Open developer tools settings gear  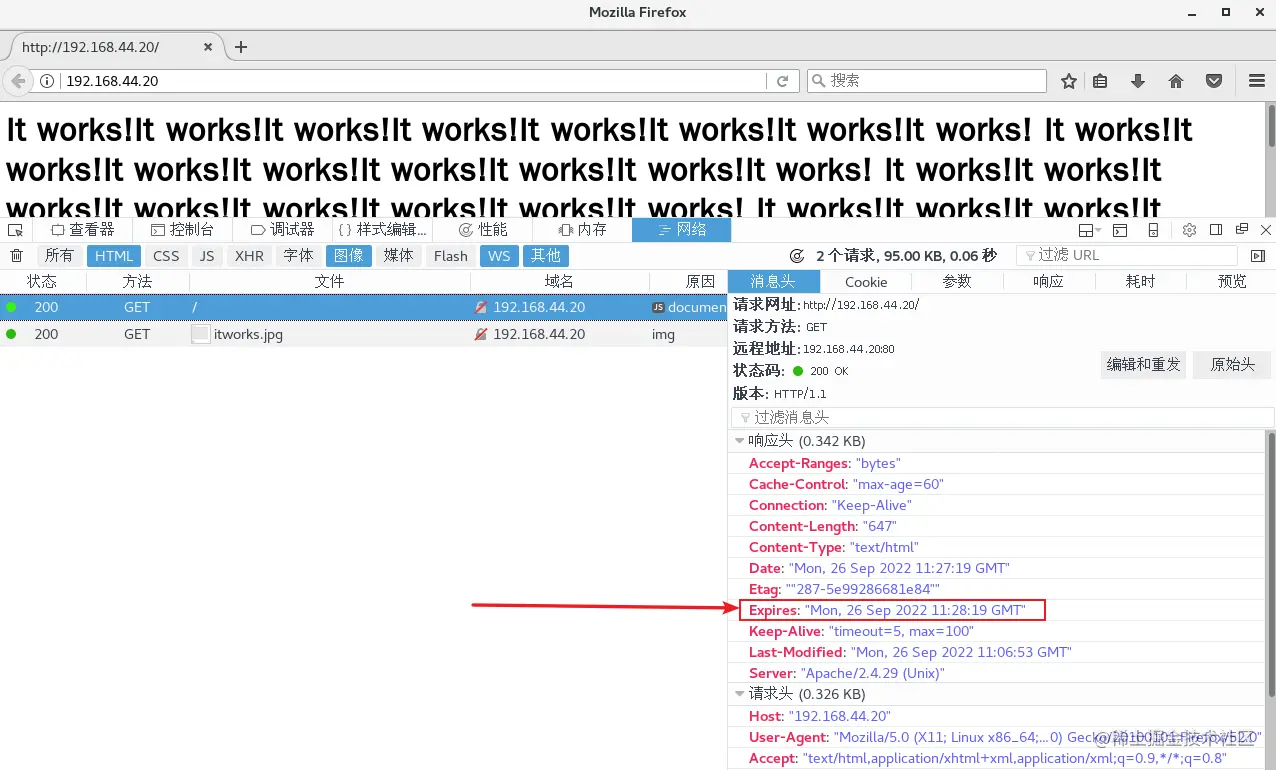[1189, 230]
